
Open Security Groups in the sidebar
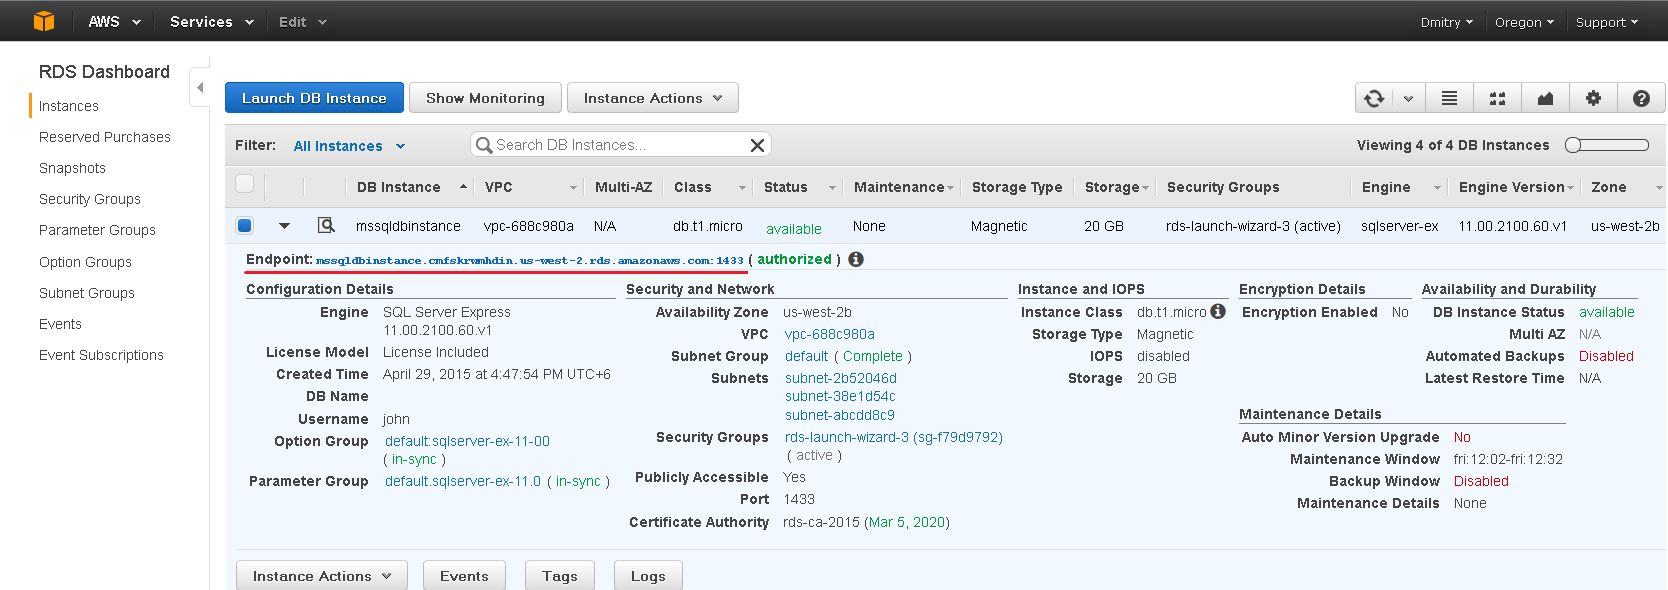point(90,199)
